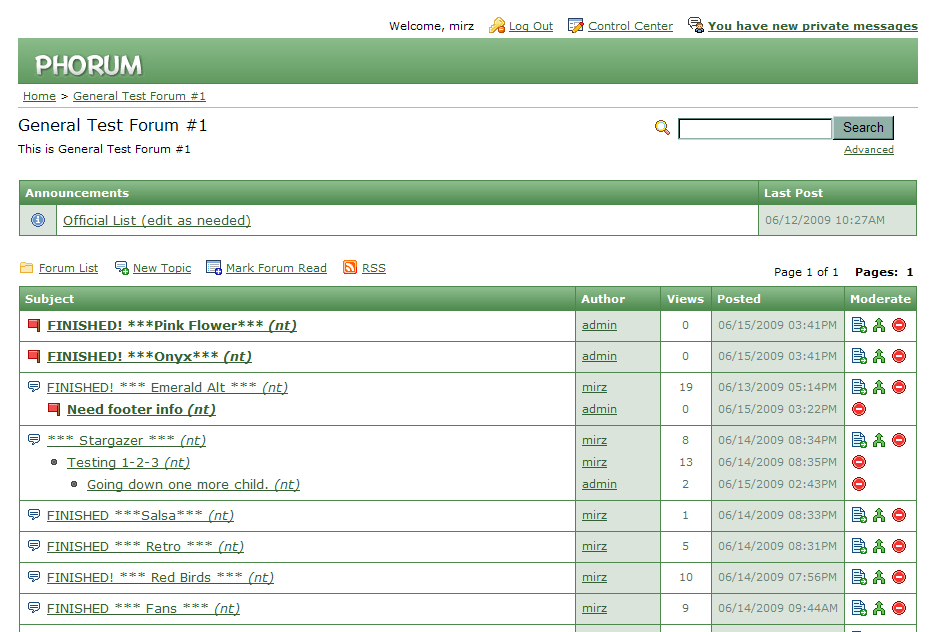Screen dimensions: 934x632
Task: Move the Emerald Alt topic using its icon
Action: [x=859, y=387]
